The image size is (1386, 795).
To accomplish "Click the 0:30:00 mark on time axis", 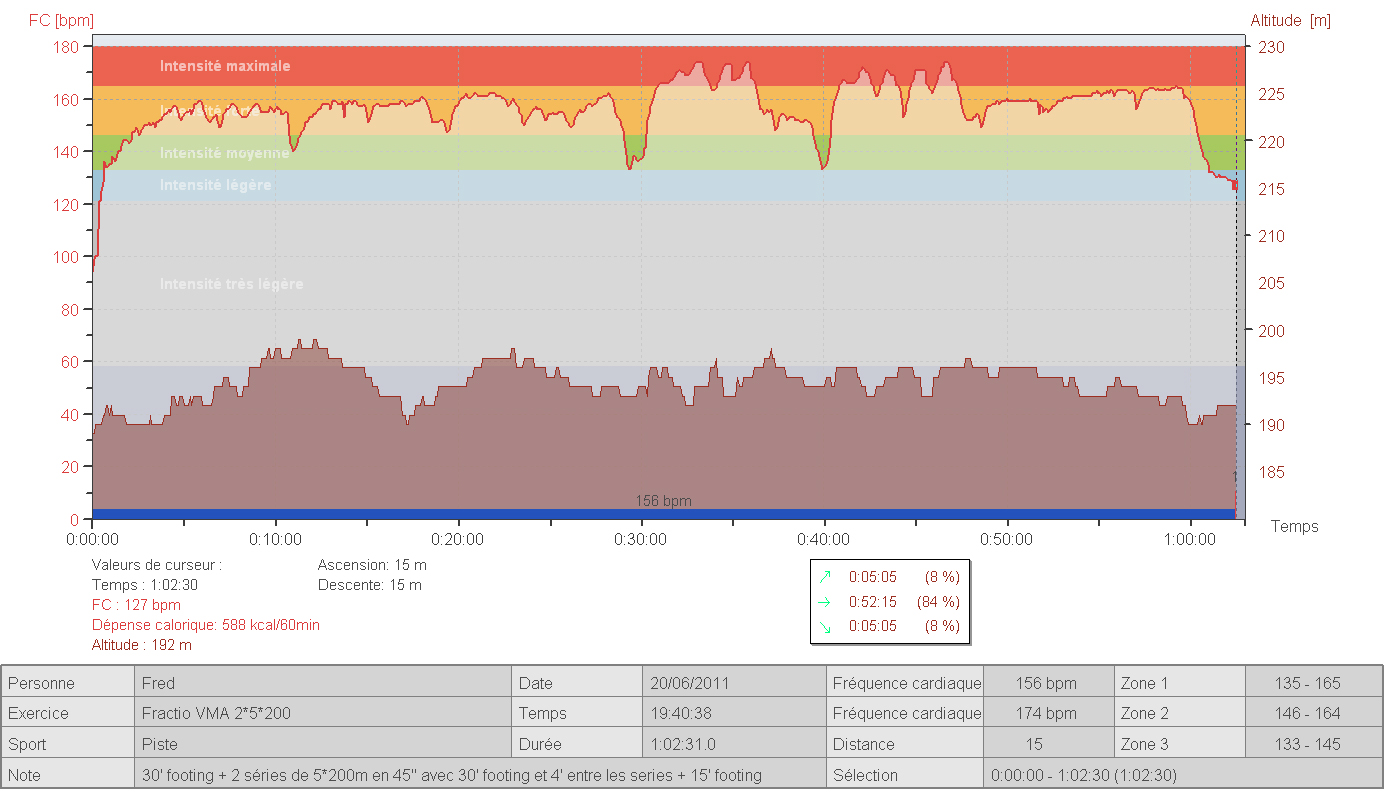I will click(x=641, y=540).
